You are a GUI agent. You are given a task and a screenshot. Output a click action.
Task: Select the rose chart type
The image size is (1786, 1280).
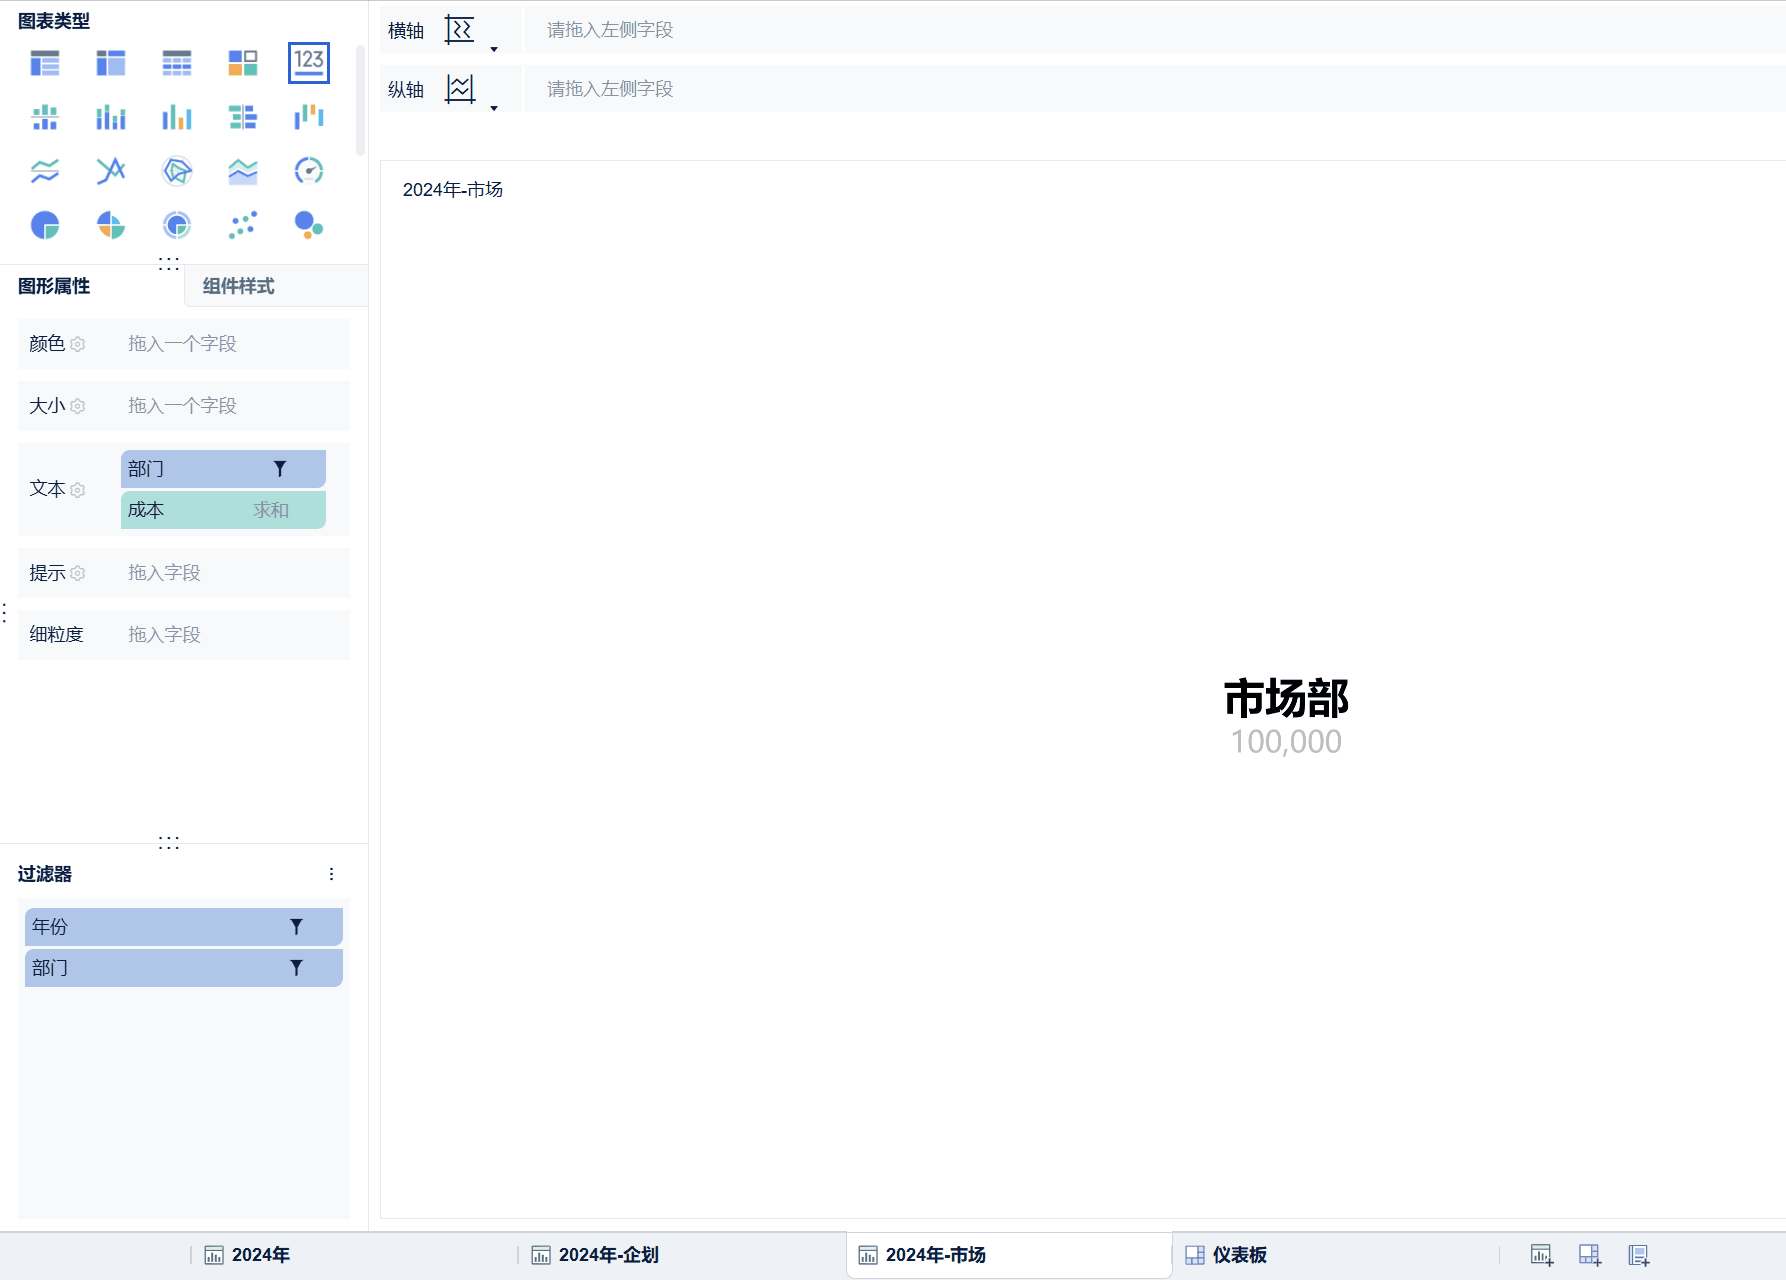[x=111, y=225]
